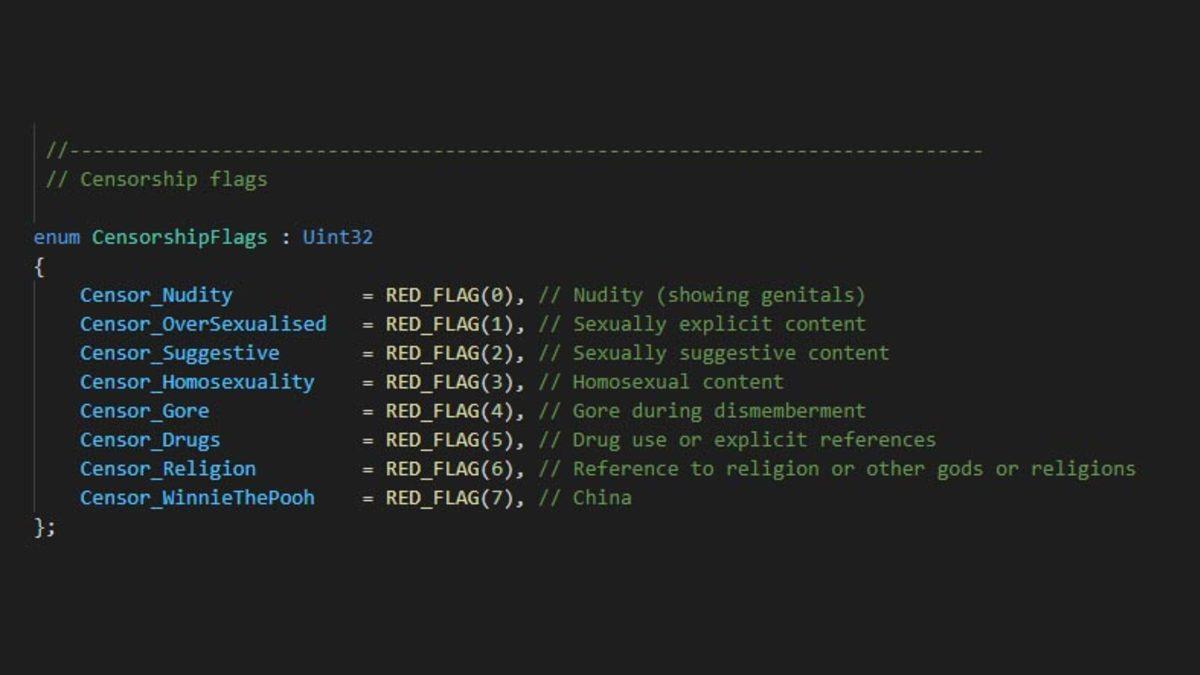
Task: Select the Censor_Gore enum entry
Action: pos(145,411)
